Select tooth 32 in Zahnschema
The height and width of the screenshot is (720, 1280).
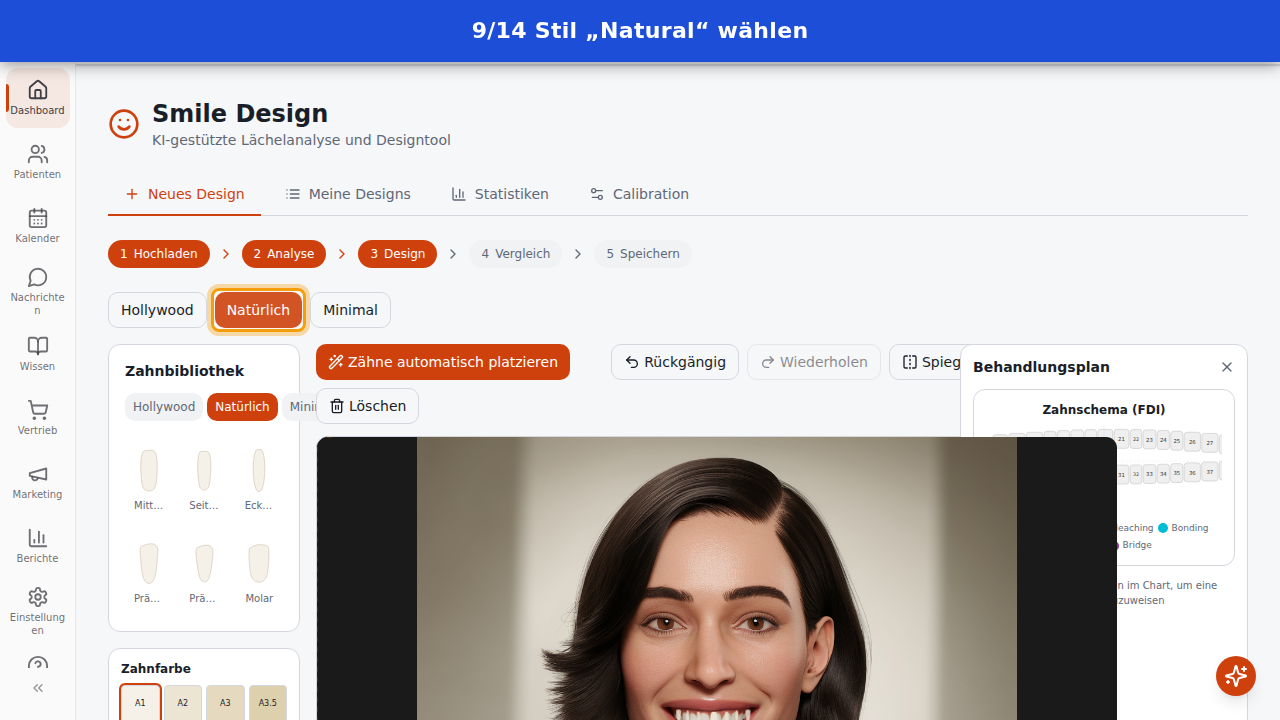[1136, 474]
